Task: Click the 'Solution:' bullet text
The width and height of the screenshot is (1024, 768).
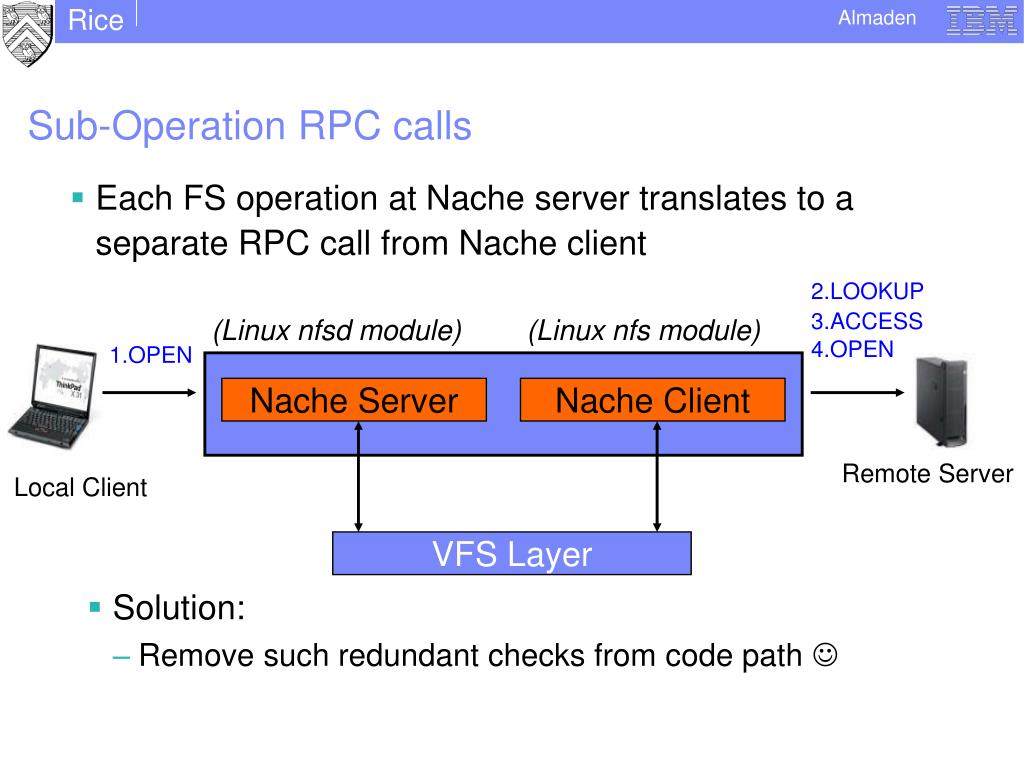Action: (179, 608)
